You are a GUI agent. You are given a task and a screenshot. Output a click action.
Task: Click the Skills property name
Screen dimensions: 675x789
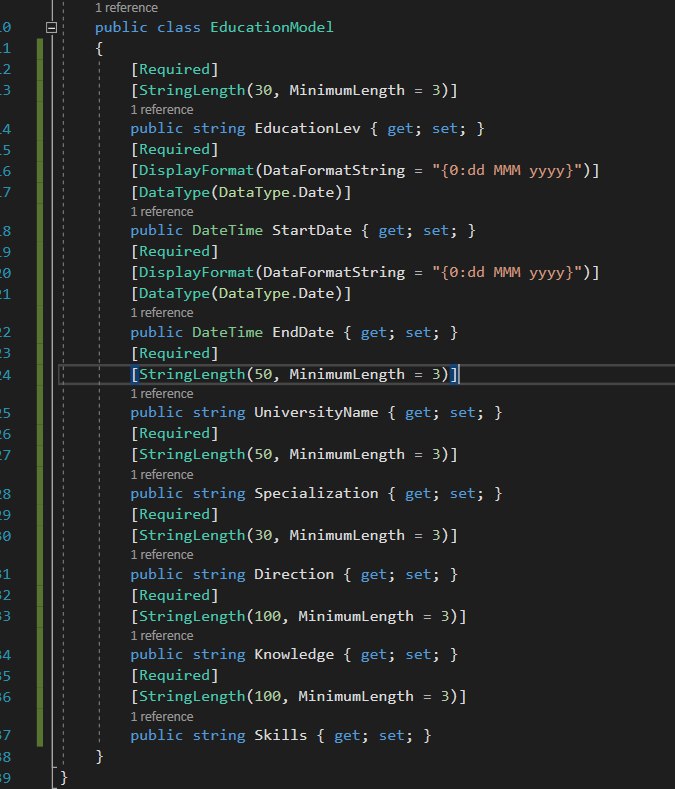point(280,736)
